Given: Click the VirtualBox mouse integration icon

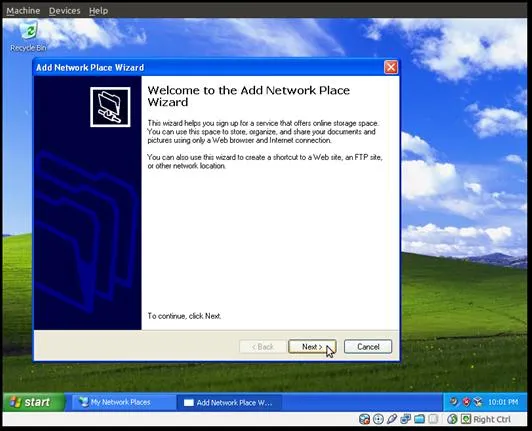Looking at the screenshot, I should [452, 419].
